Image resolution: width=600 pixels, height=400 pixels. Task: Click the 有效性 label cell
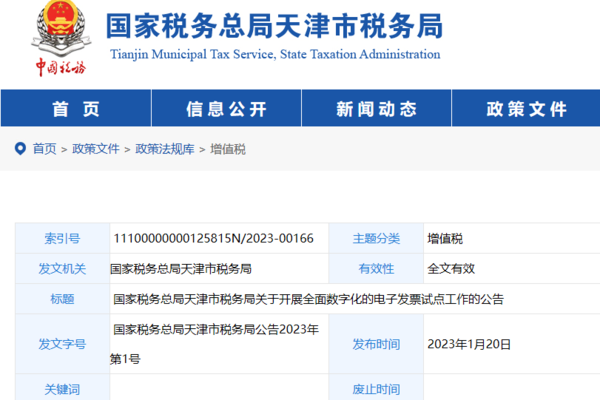click(x=376, y=268)
